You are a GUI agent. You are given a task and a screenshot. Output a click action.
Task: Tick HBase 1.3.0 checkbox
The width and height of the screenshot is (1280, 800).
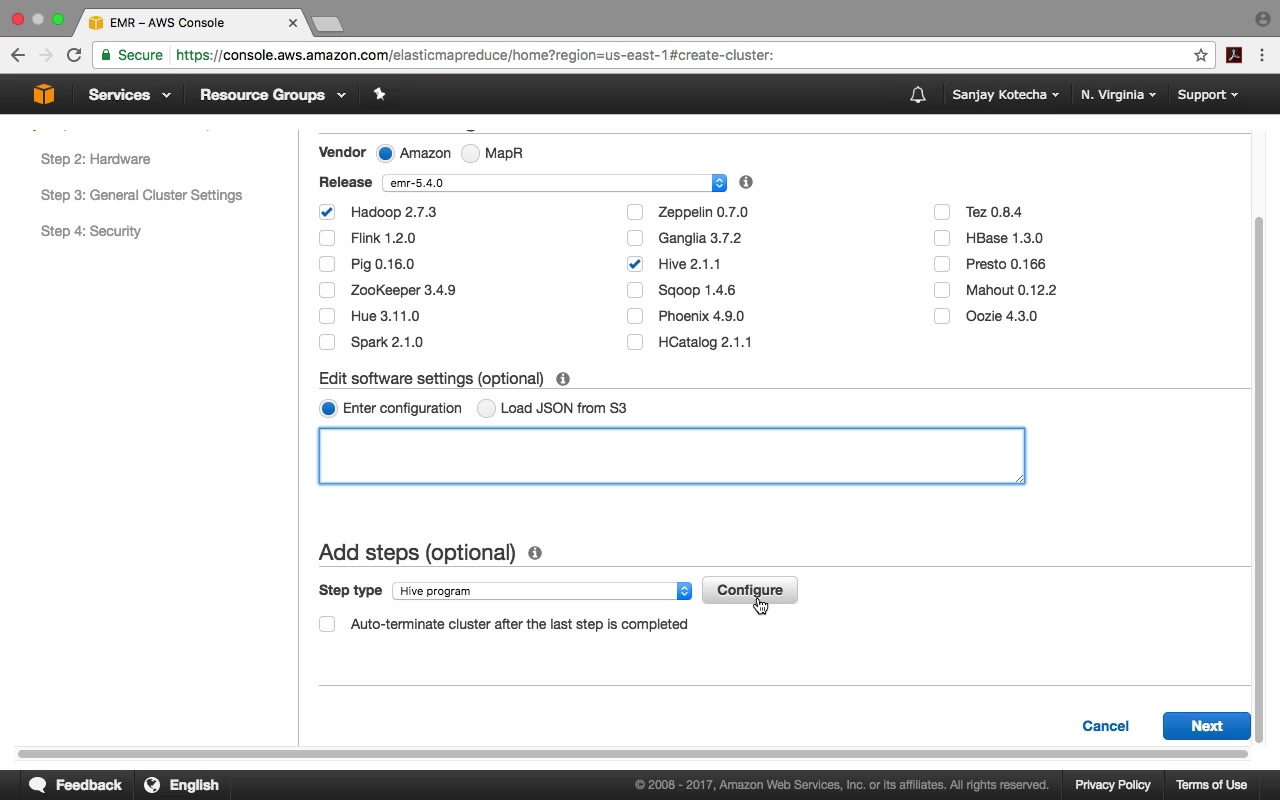[x=942, y=238]
